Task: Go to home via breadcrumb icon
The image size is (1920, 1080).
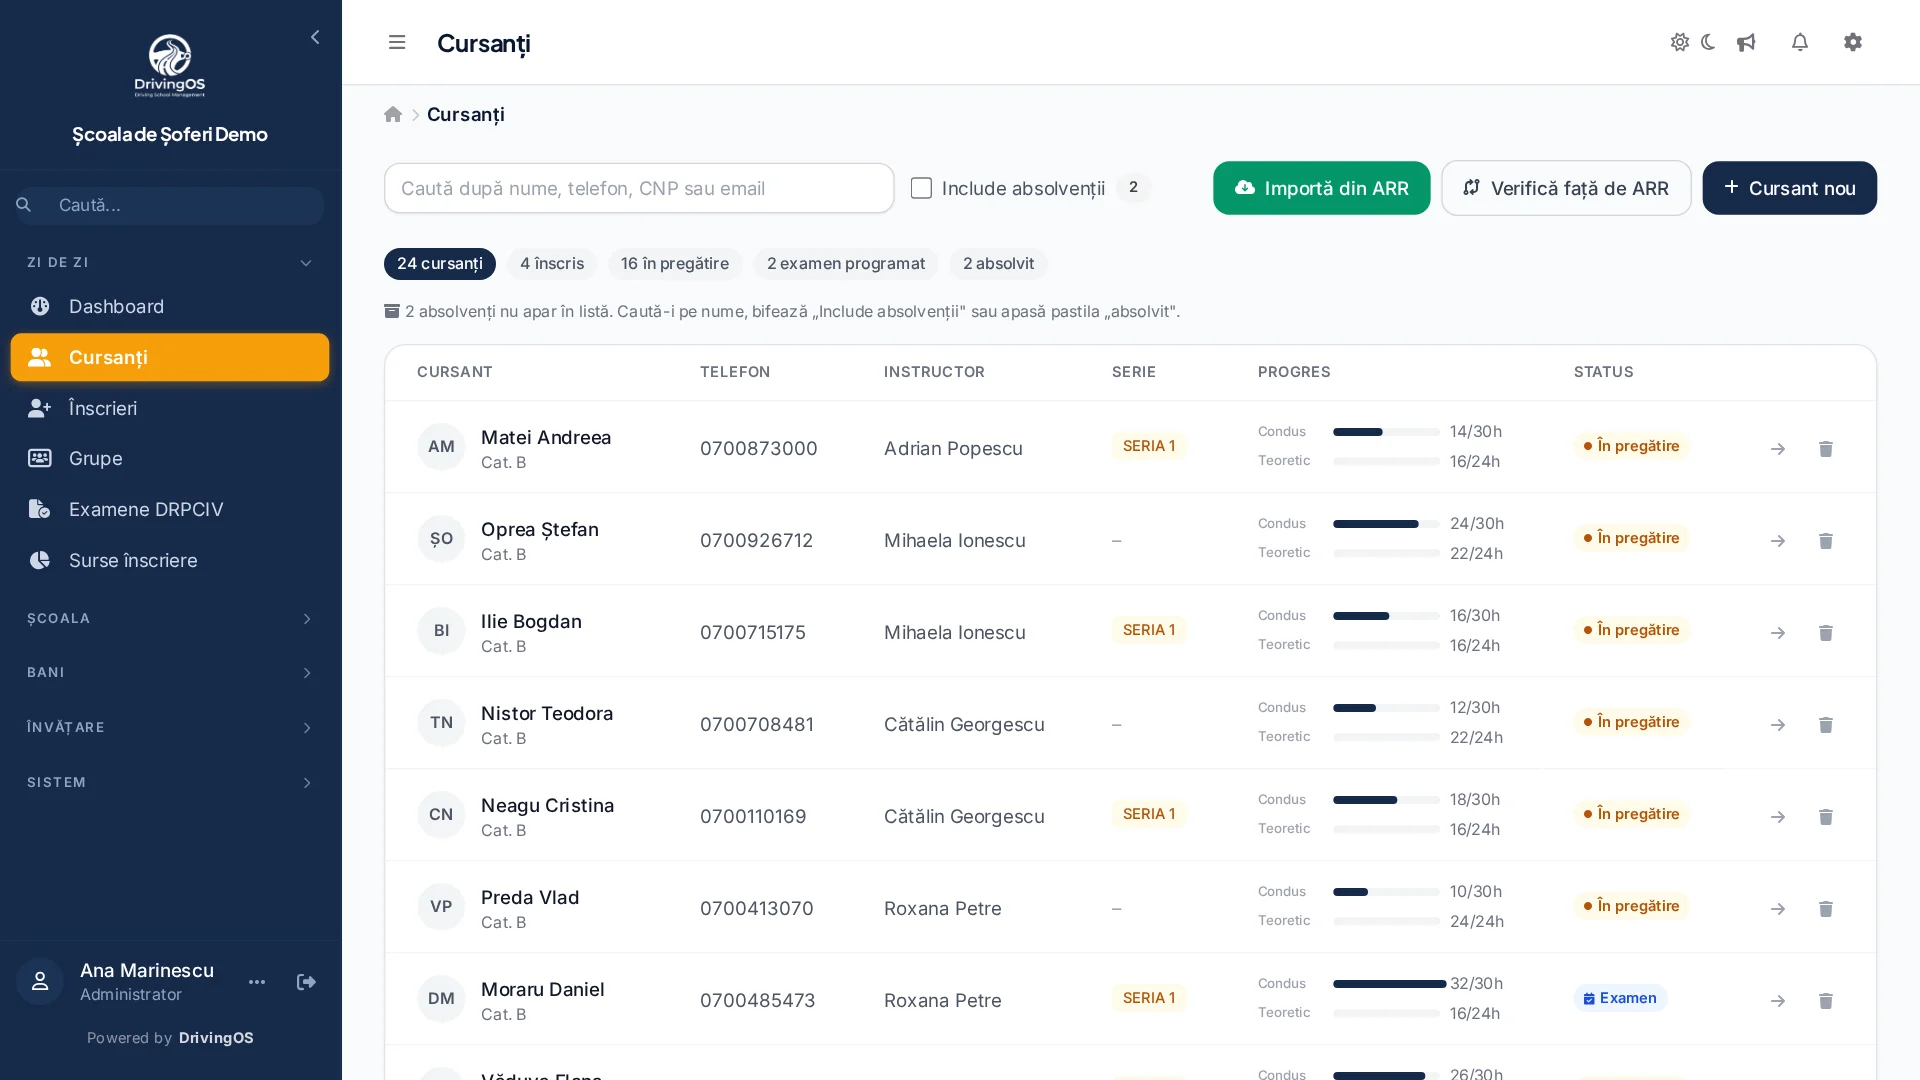Action: point(393,114)
